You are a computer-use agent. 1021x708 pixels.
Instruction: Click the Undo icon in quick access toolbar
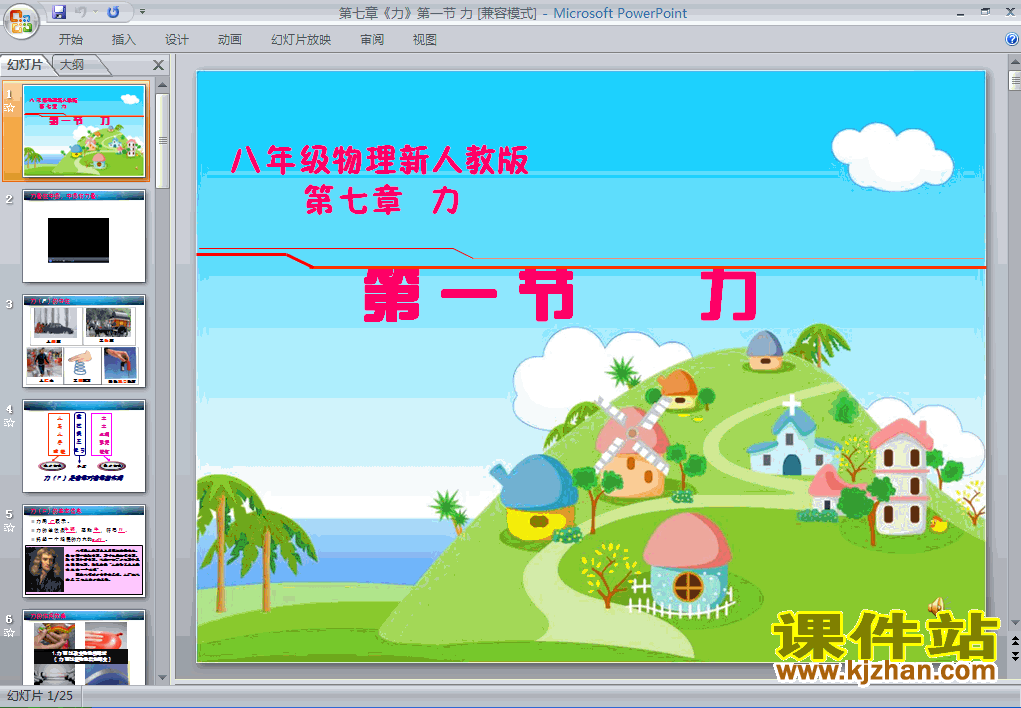point(80,12)
